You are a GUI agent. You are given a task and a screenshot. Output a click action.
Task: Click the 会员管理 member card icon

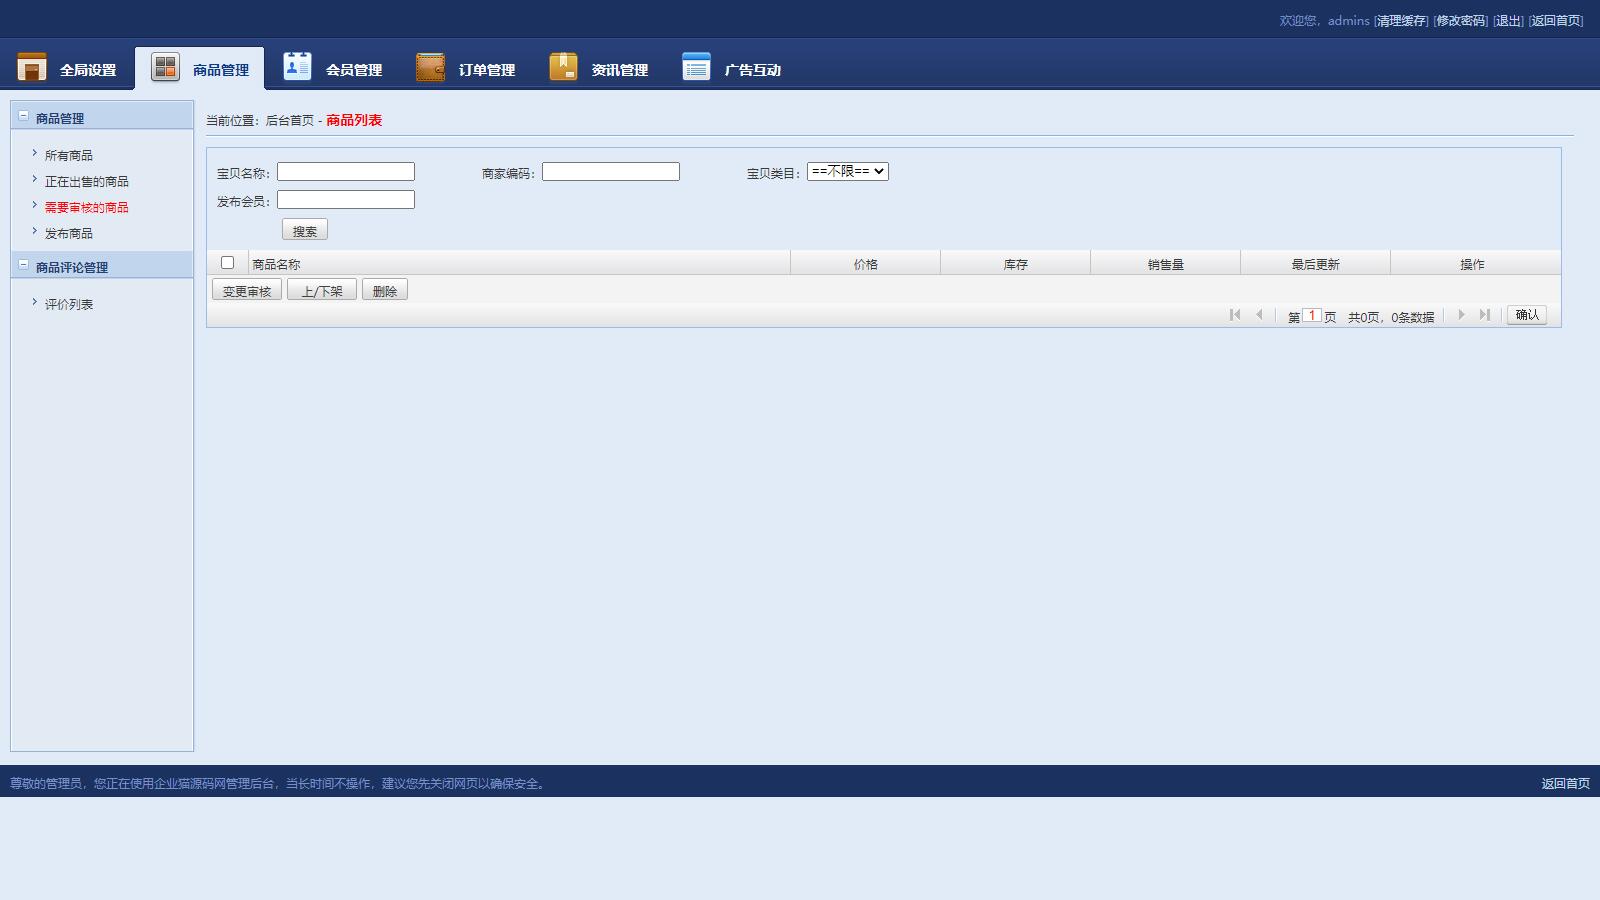(x=297, y=66)
